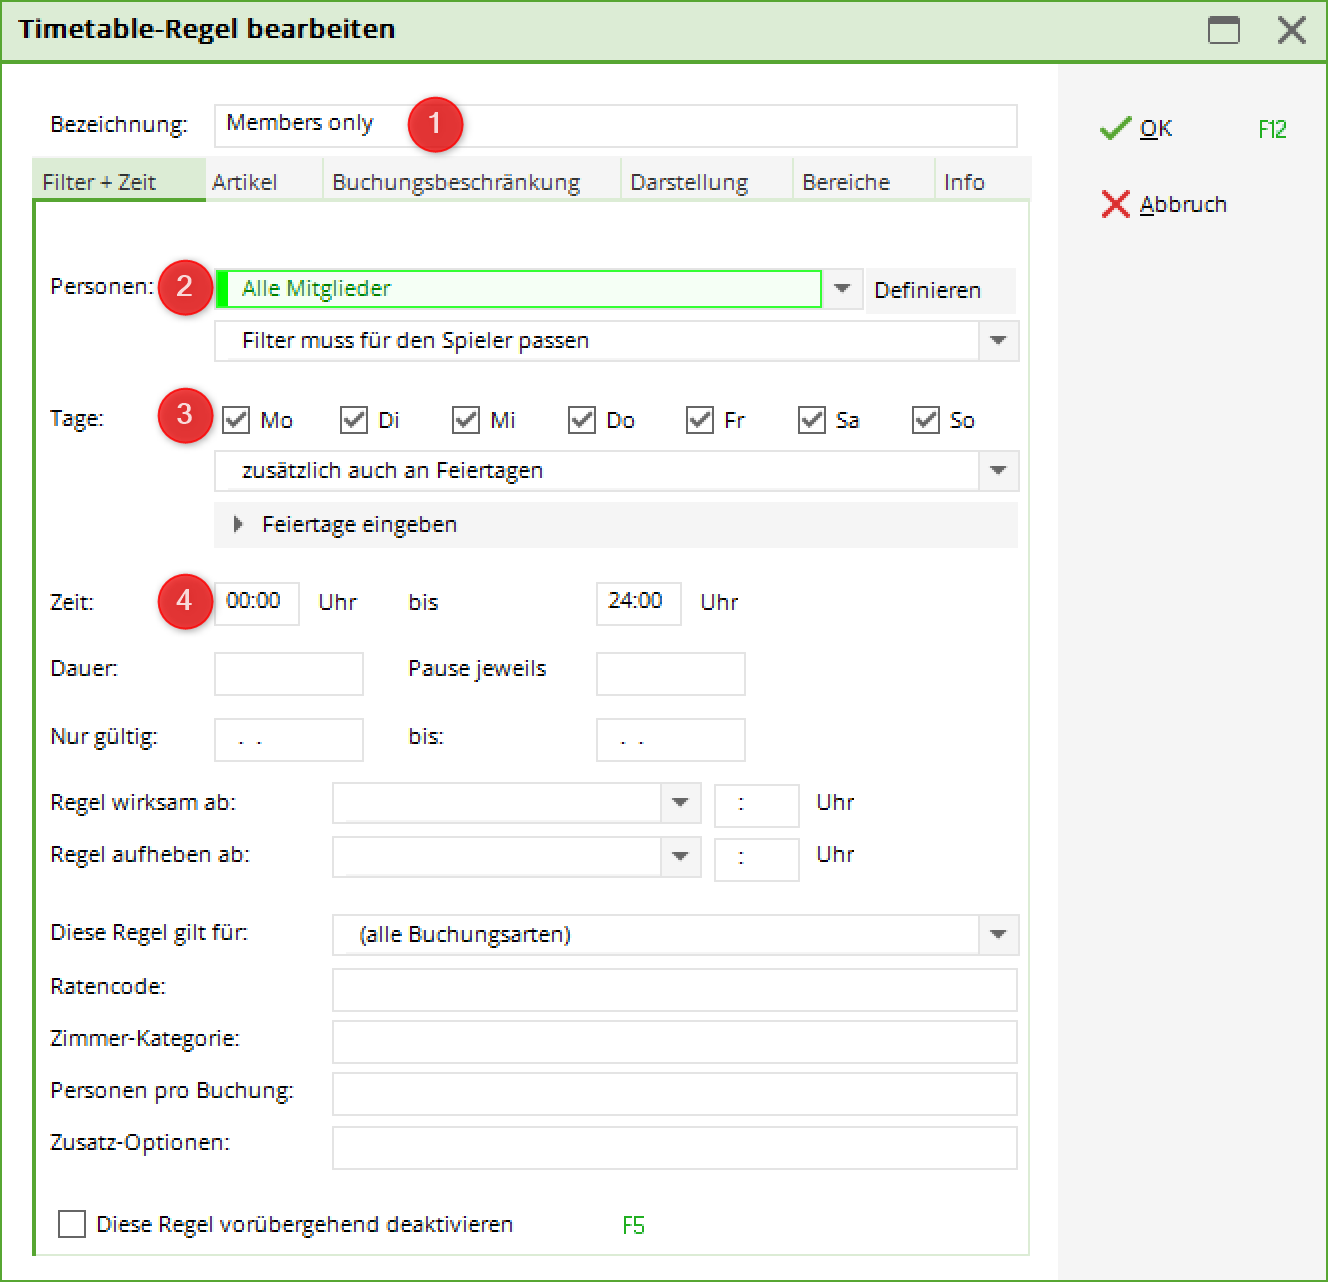
Task: Click the Ratencode input field
Action: tap(674, 989)
